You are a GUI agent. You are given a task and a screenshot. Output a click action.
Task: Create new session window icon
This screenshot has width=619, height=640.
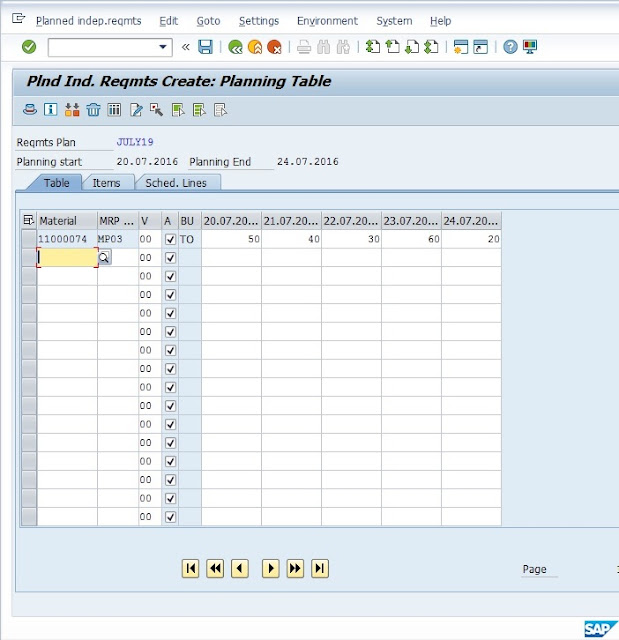(461, 47)
